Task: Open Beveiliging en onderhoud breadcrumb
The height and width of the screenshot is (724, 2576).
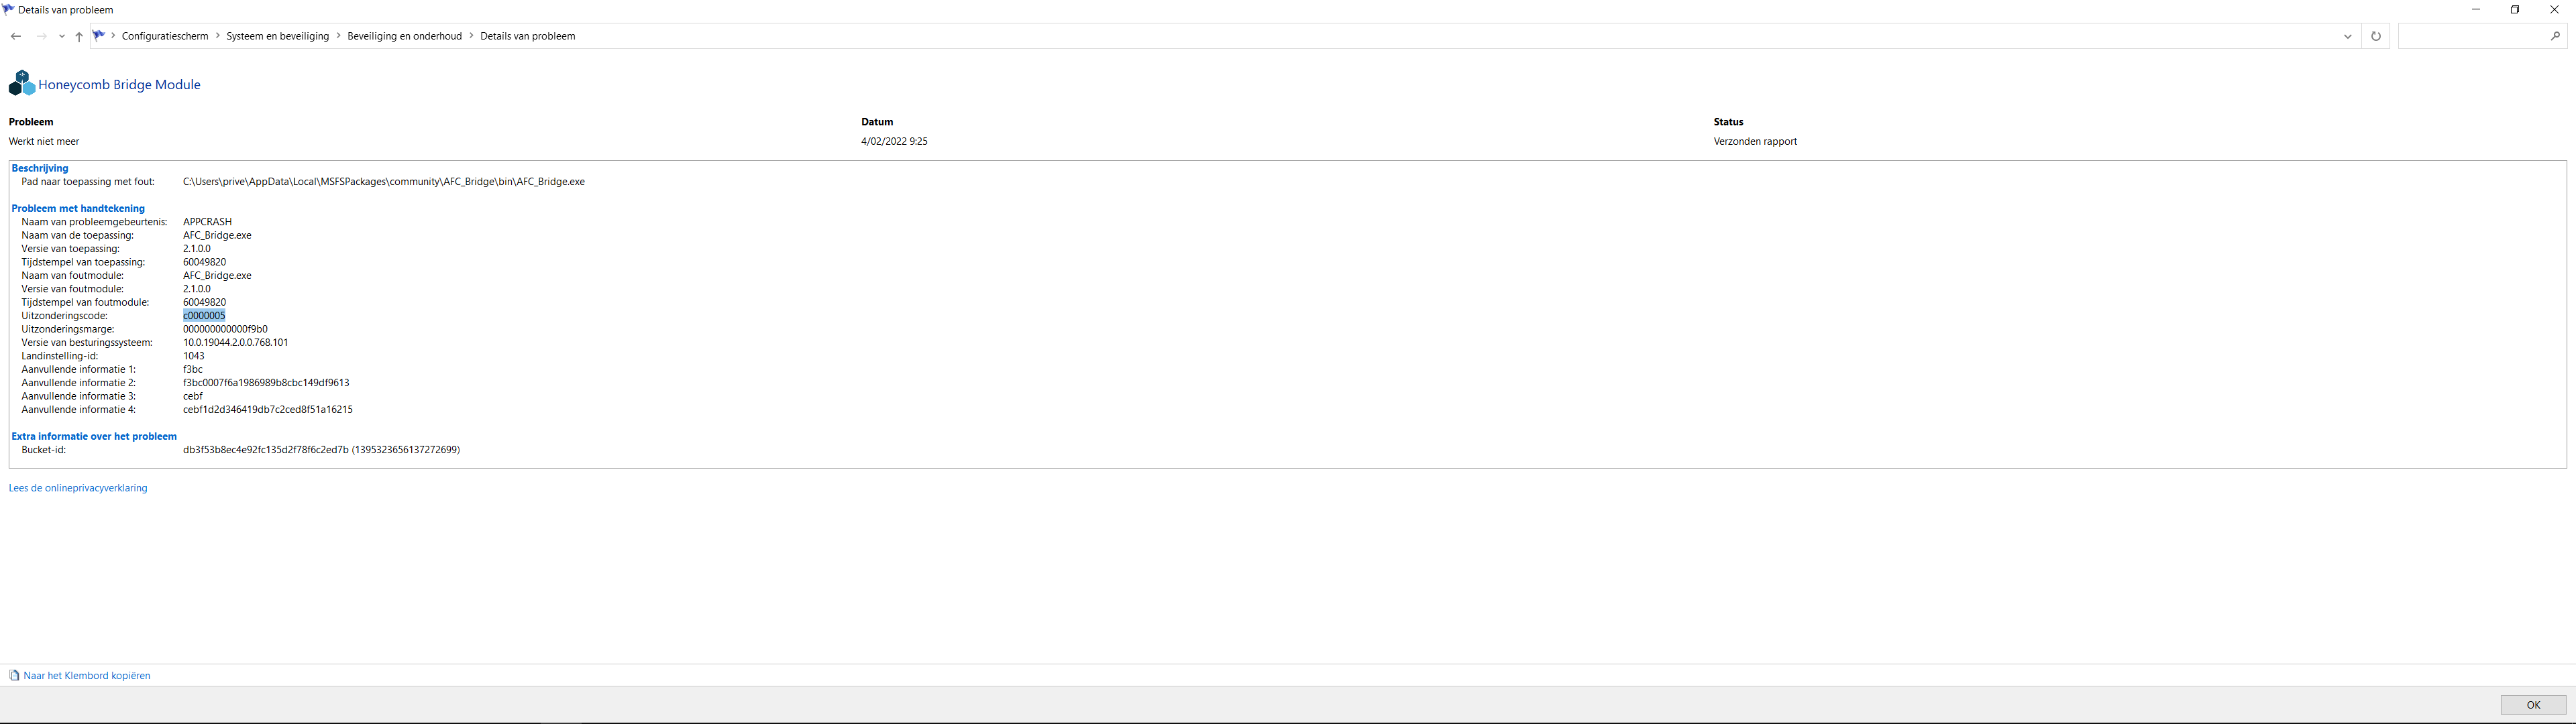Action: 404,36
